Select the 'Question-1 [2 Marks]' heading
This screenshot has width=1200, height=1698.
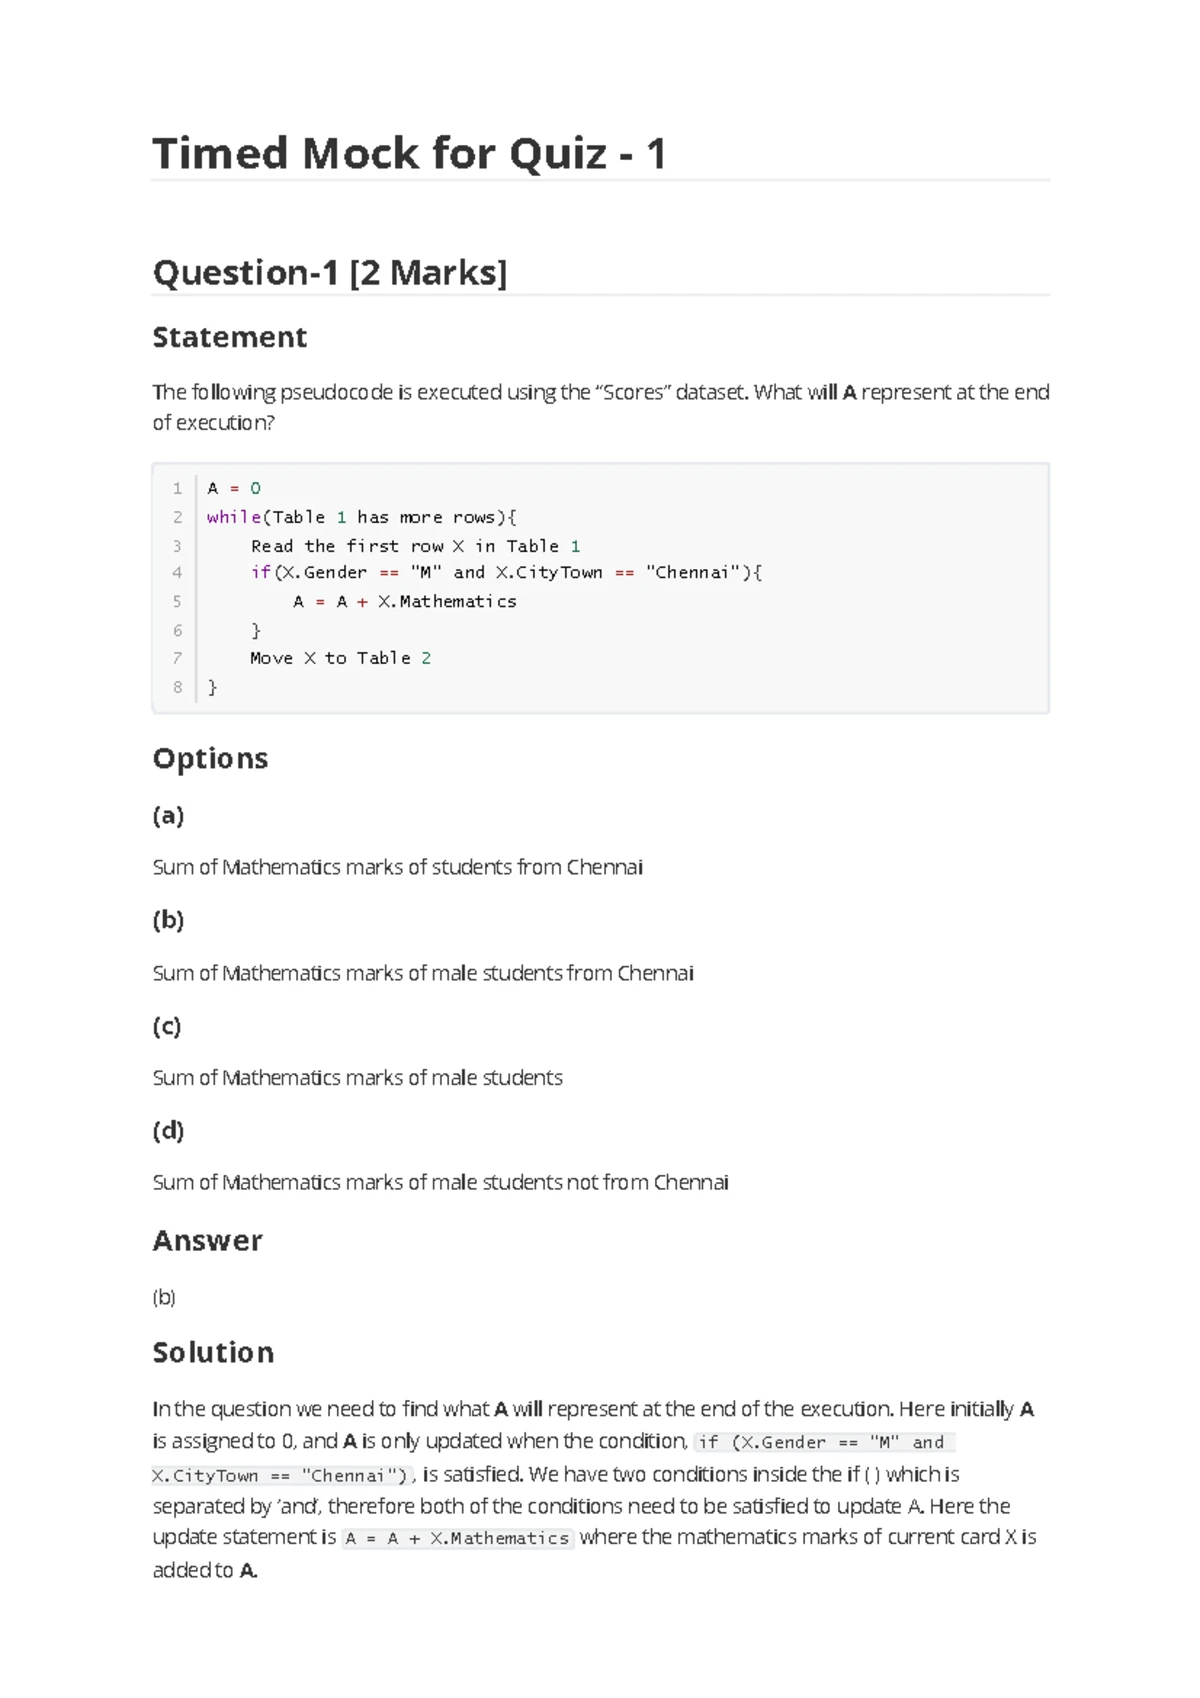point(330,272)
